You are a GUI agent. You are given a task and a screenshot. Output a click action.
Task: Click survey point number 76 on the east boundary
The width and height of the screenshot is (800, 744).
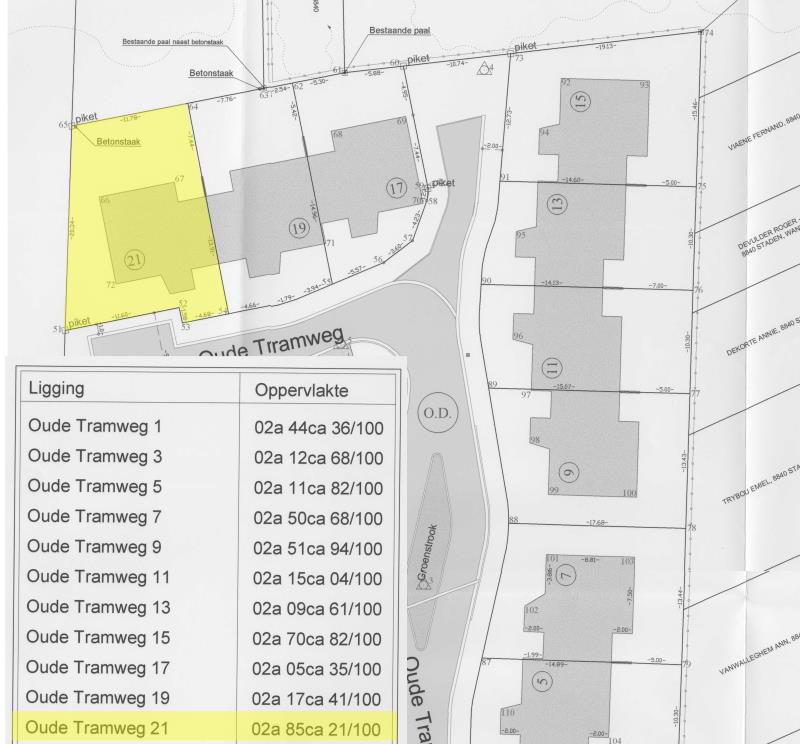pos(698,290)
